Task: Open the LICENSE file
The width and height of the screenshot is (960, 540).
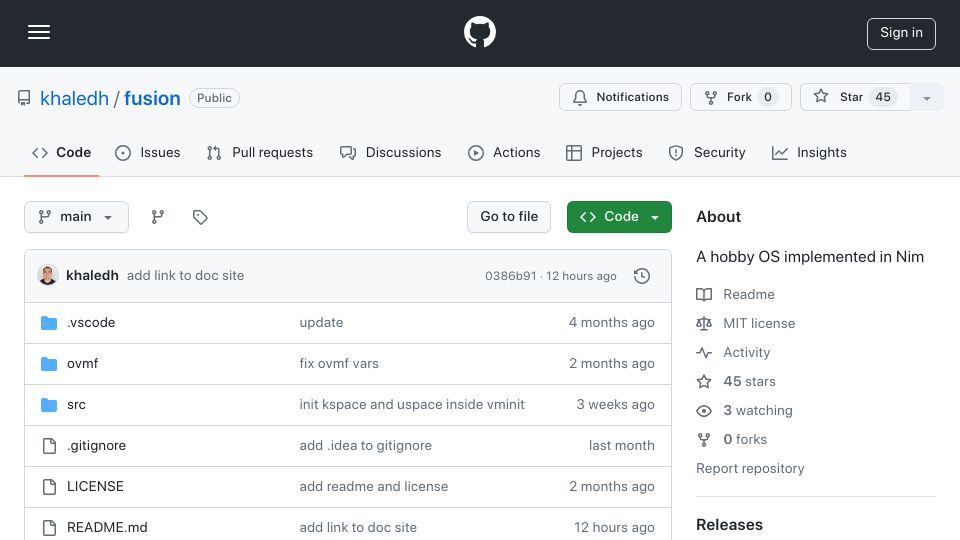Action: 95,487
